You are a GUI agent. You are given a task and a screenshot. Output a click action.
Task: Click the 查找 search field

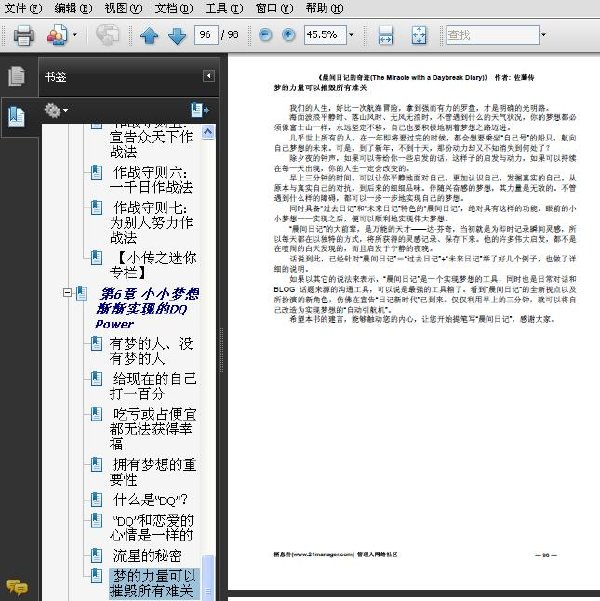pyautogui.click(x=493, y=35)
